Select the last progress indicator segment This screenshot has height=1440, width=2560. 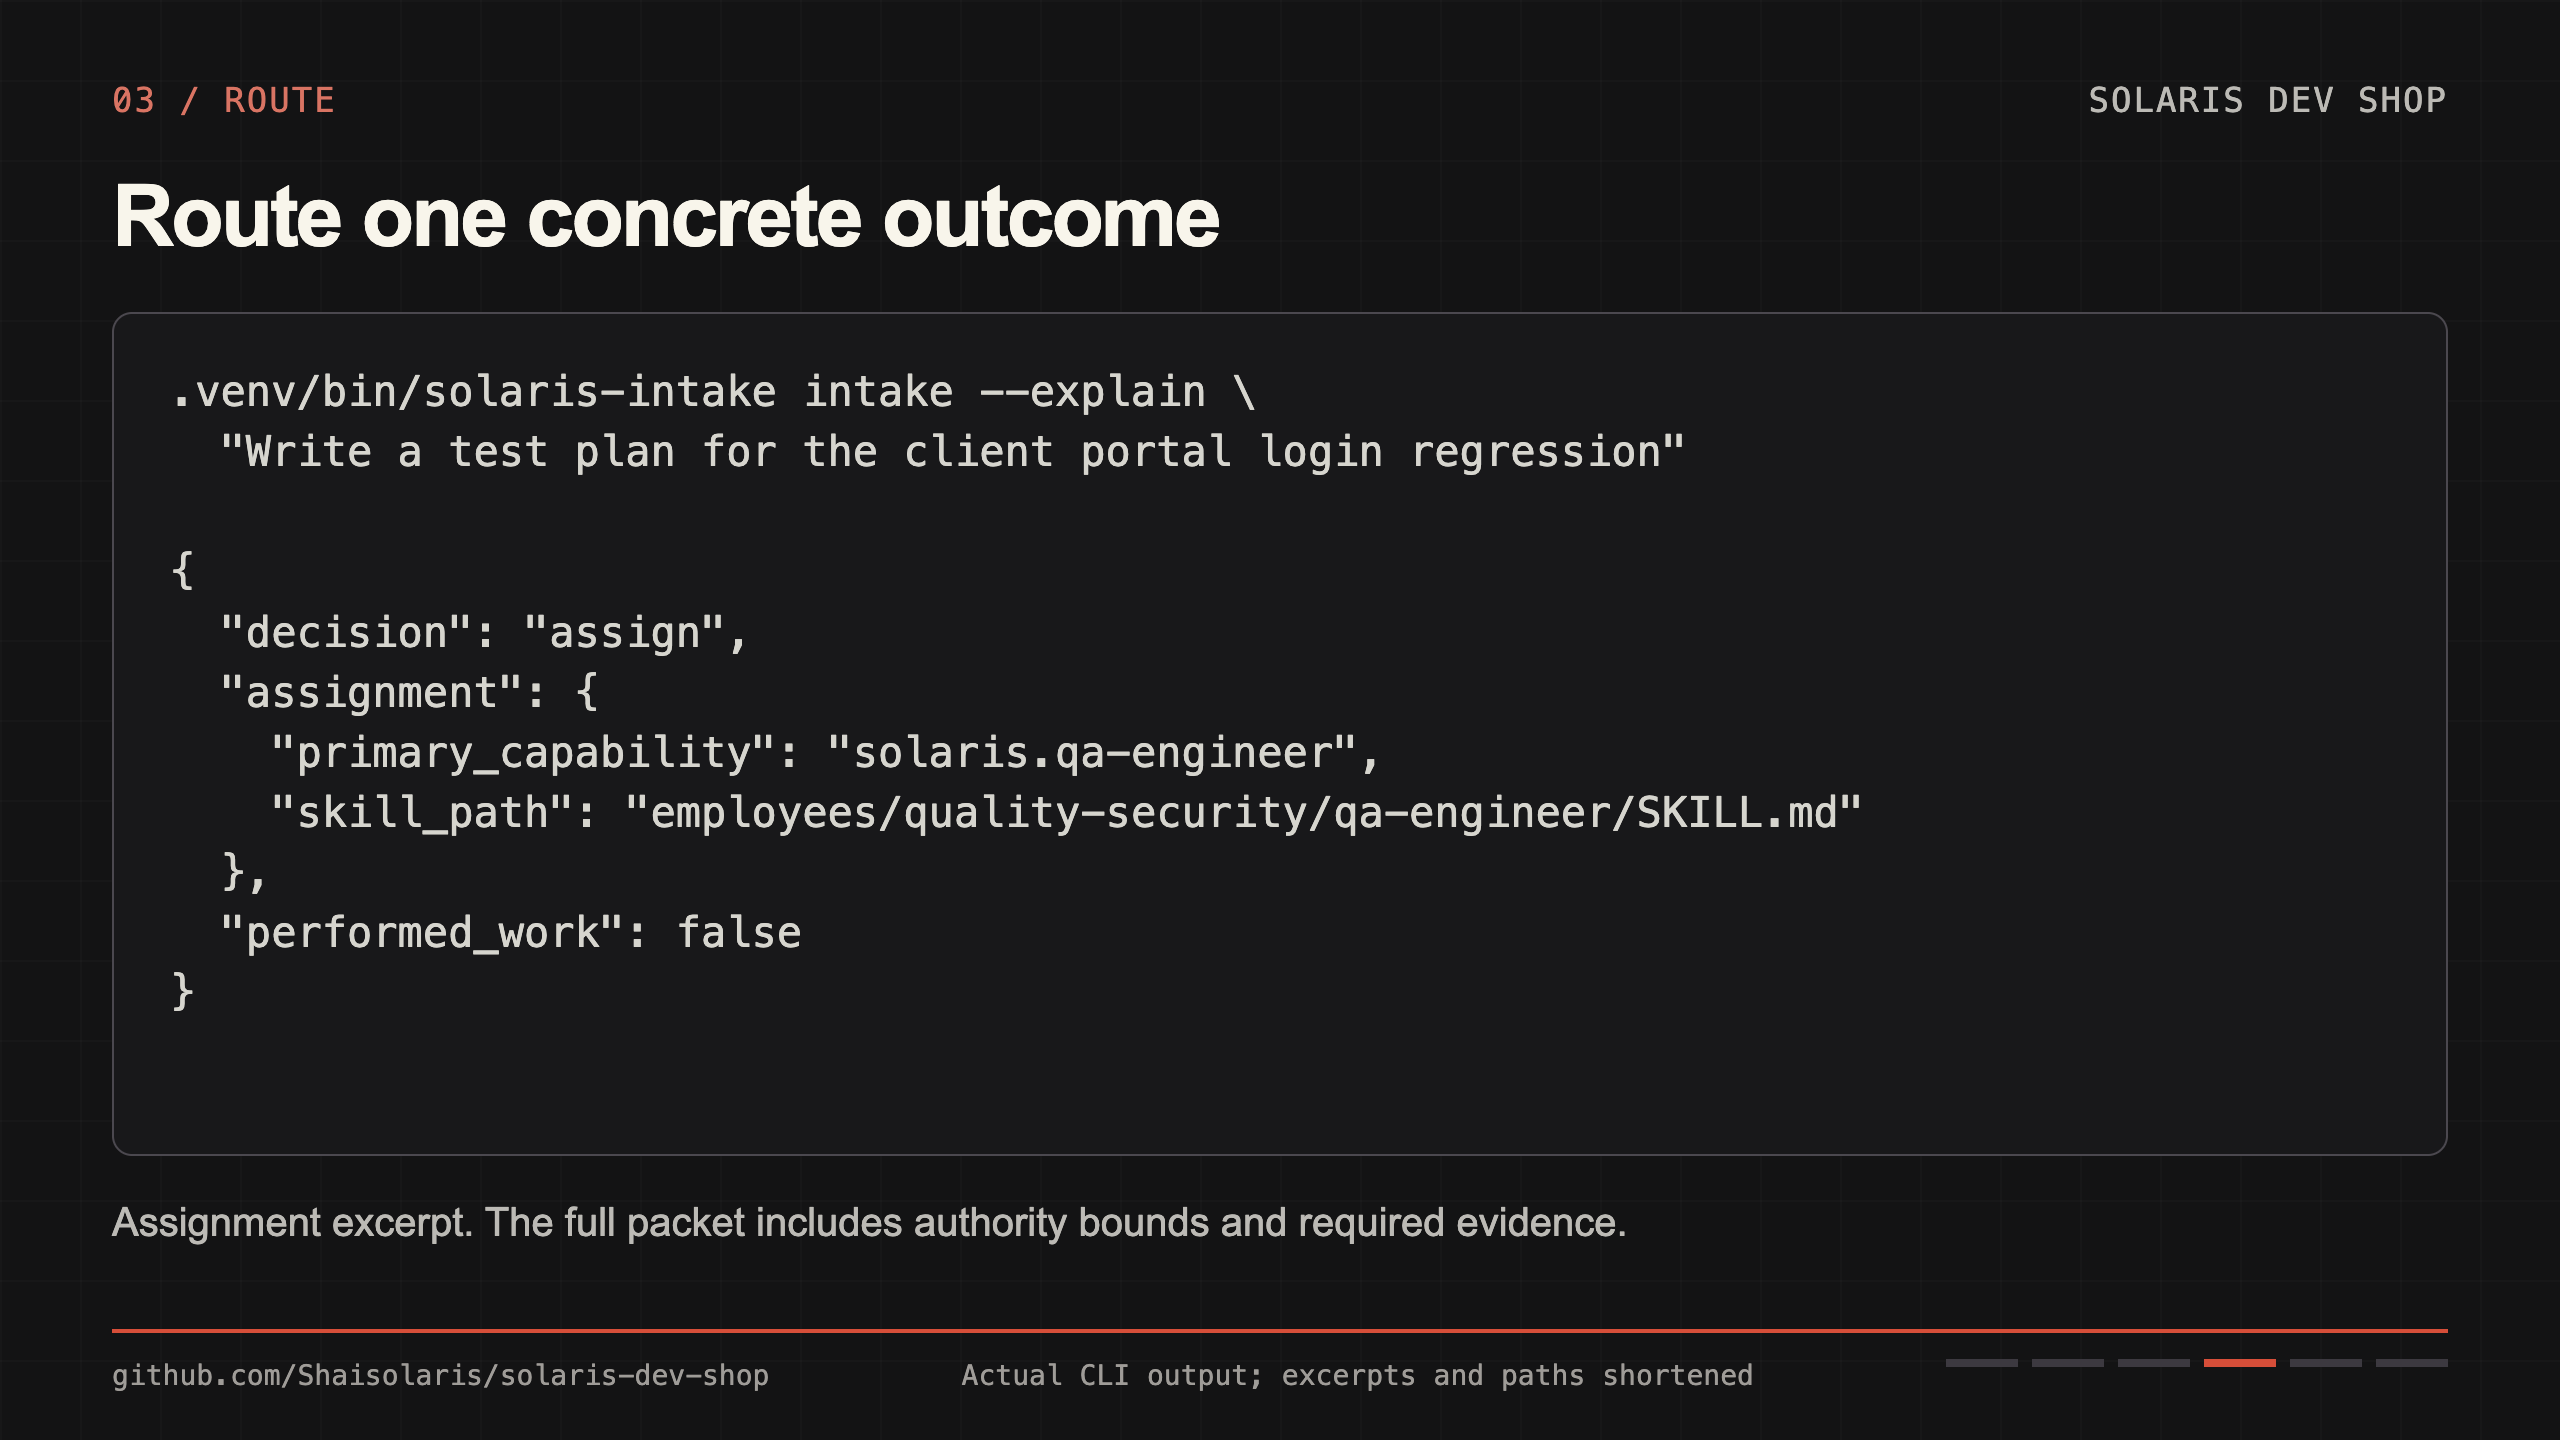click(2411, 1363)
